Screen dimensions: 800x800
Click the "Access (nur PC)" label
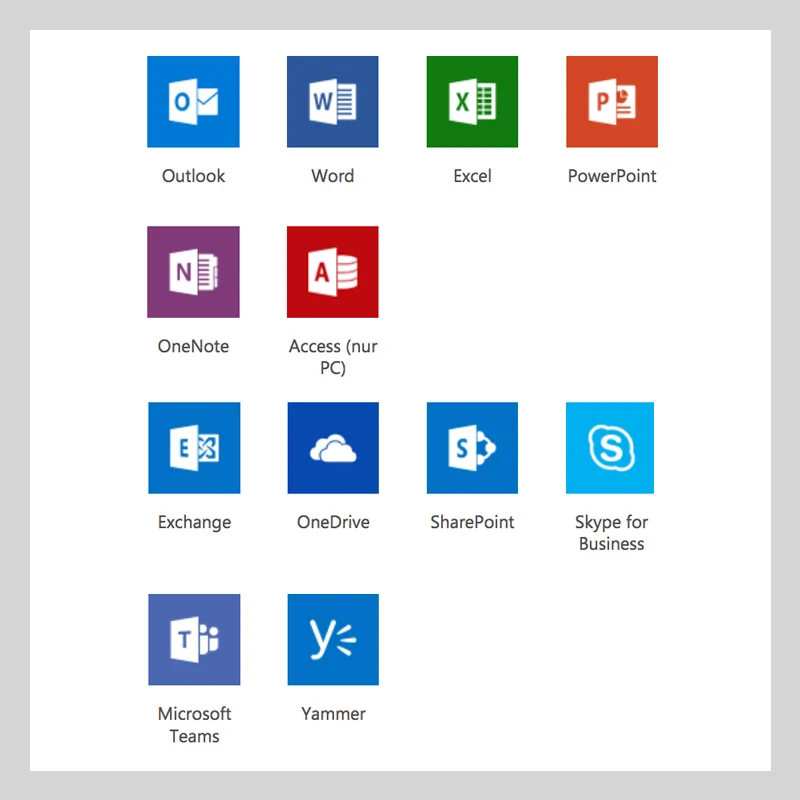[x=333, y=357]
